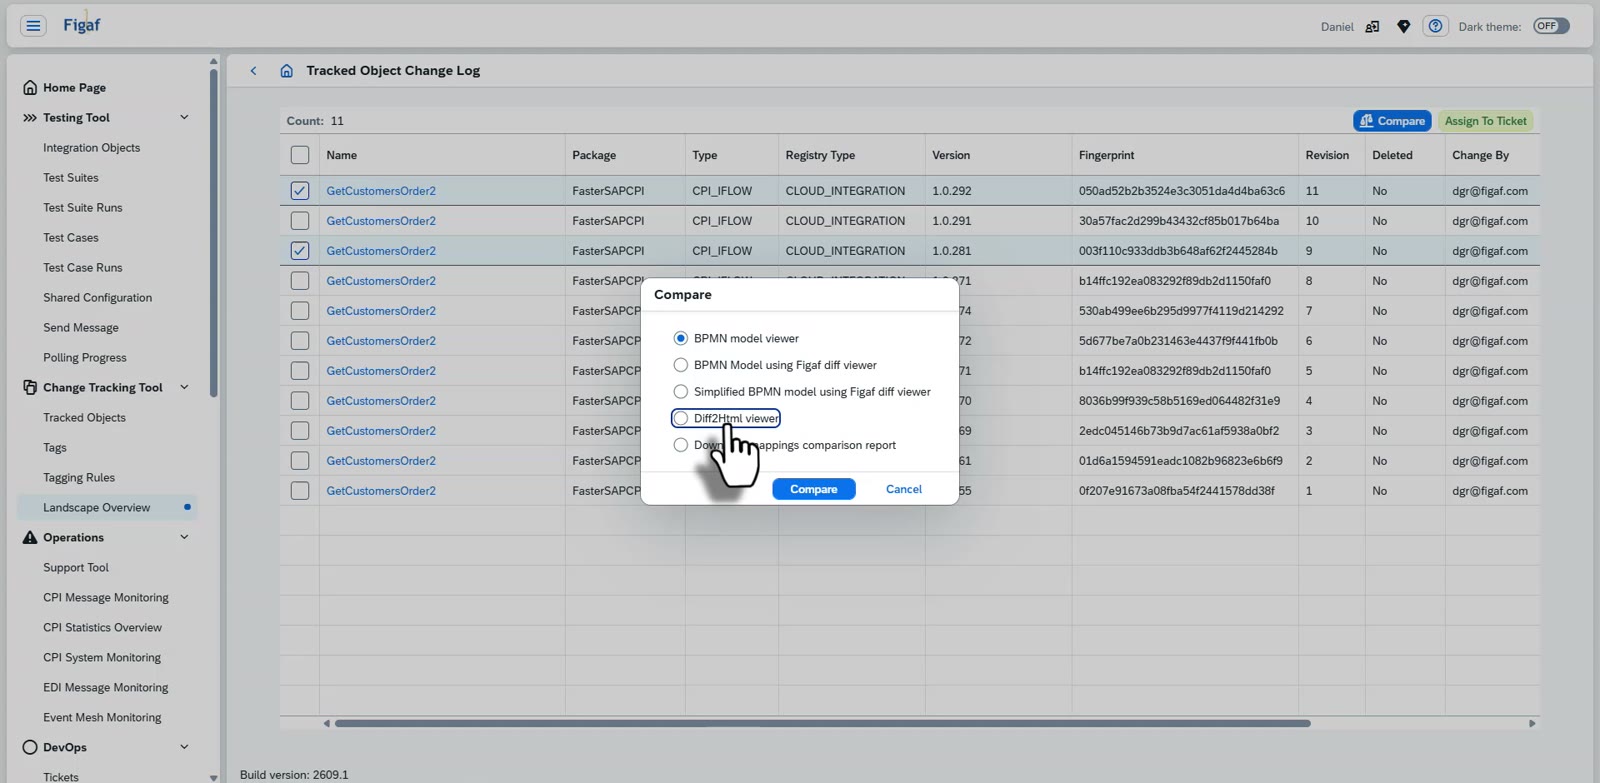
Task: Click the Home Page house icon in the sidebar
Action: [x=30, y=88]
